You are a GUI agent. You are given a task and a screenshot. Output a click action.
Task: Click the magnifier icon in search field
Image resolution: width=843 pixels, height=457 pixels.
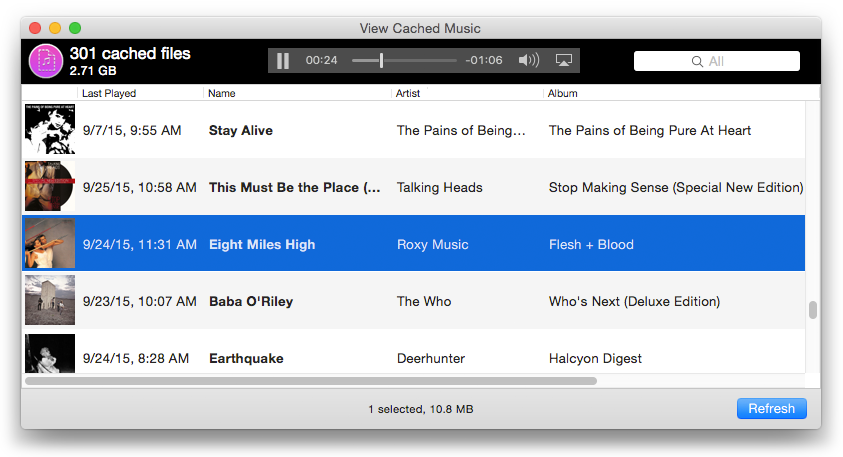pyautogui.click(x=697, y=61)
